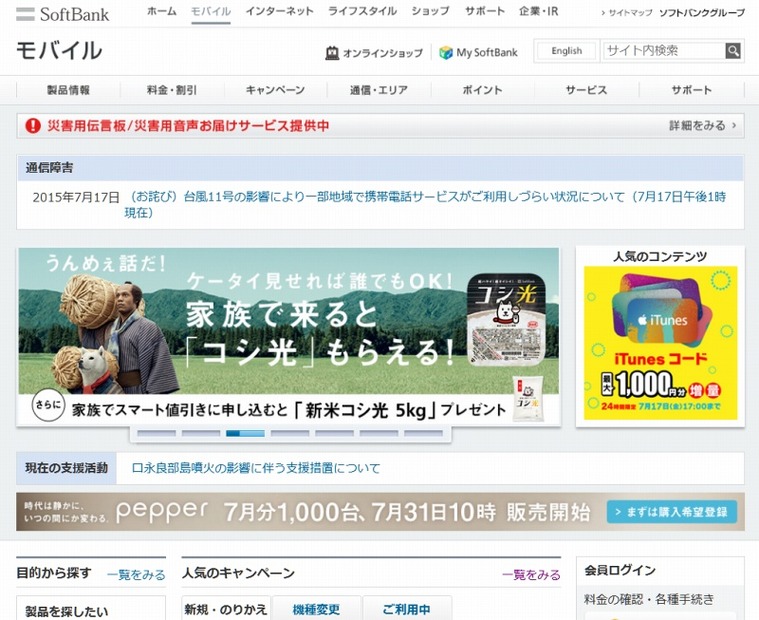
Task: Click the online shop bag icon
Action: point(332,53)
